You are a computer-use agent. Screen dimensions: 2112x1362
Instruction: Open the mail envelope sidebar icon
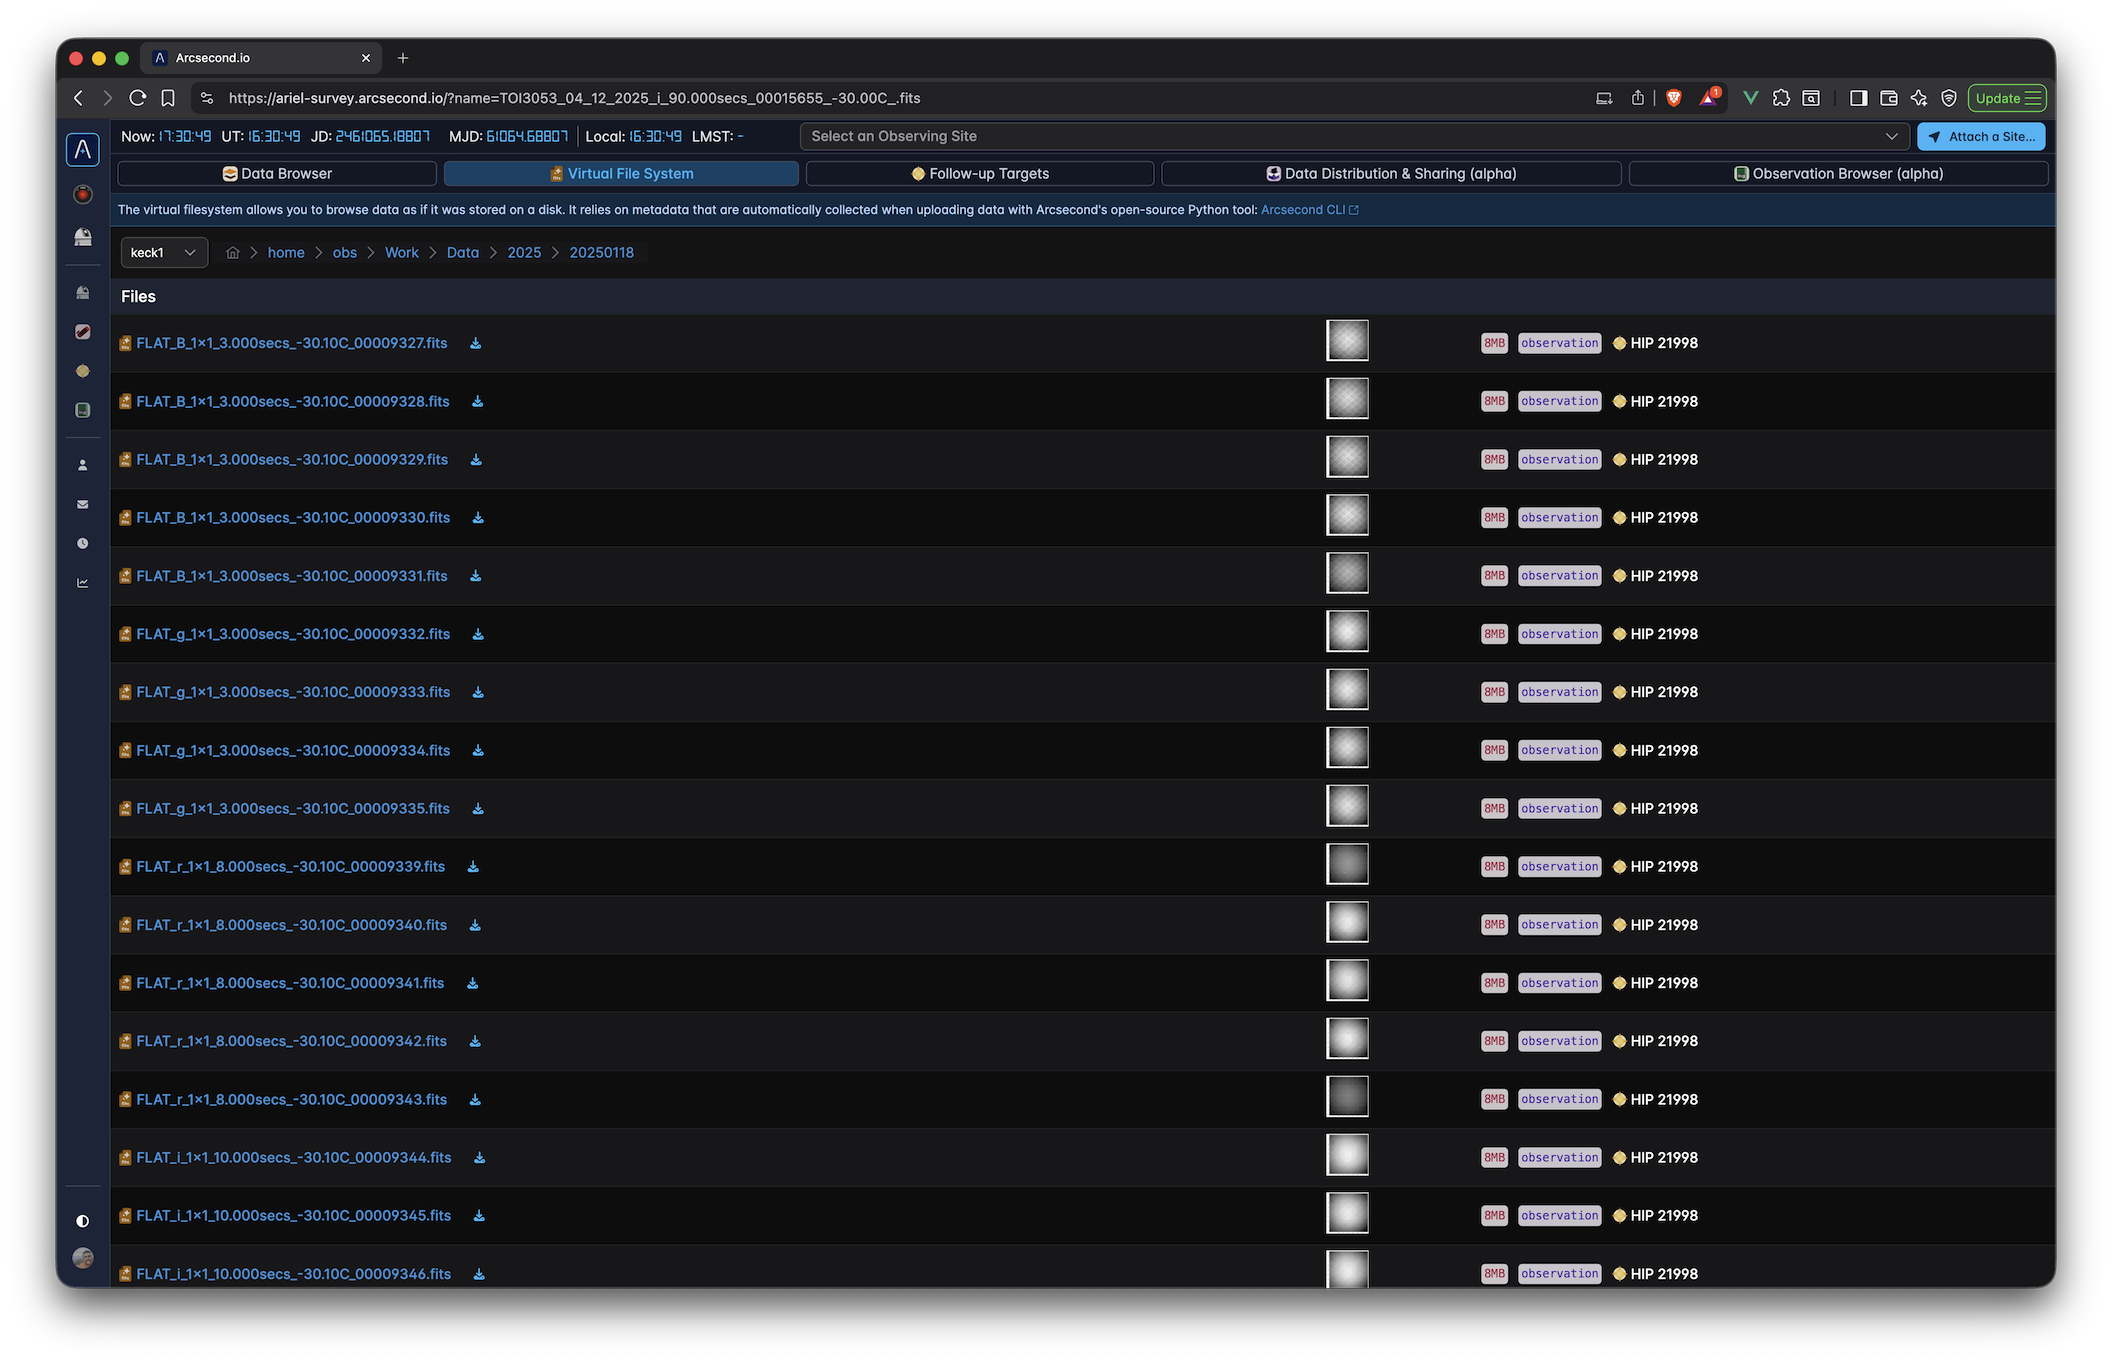point(83,504)
